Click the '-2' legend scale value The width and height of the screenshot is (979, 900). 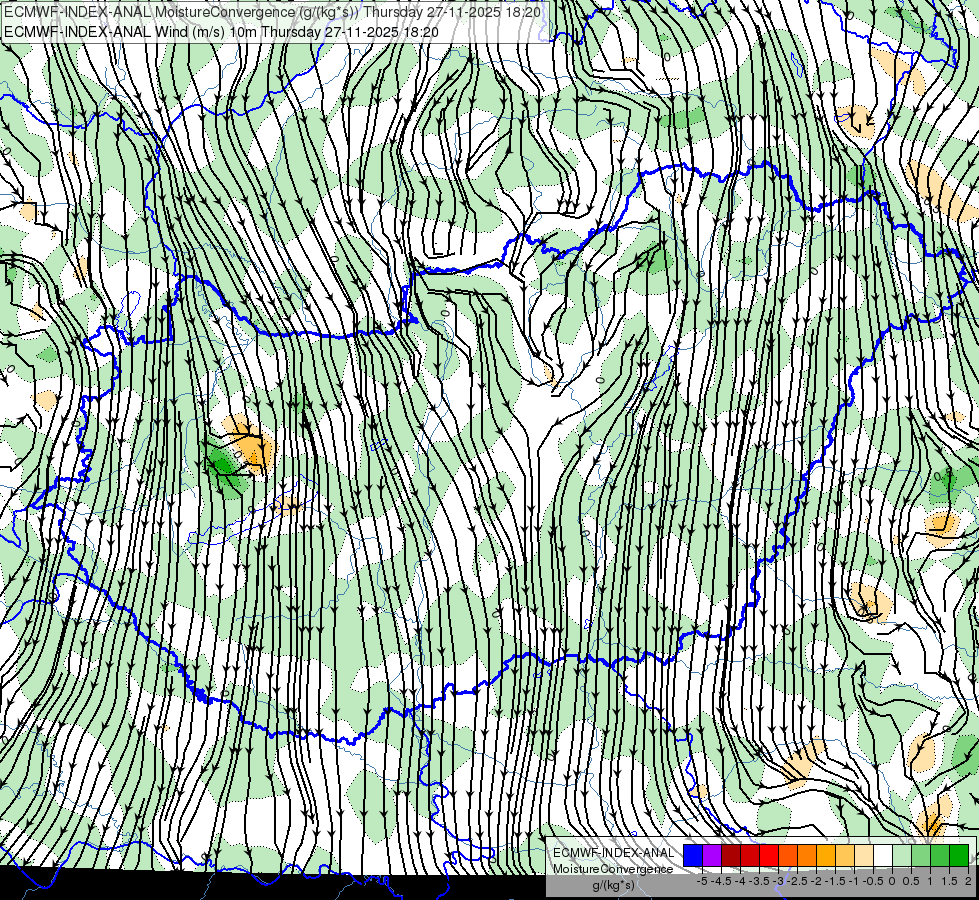(x=816, y=881)
